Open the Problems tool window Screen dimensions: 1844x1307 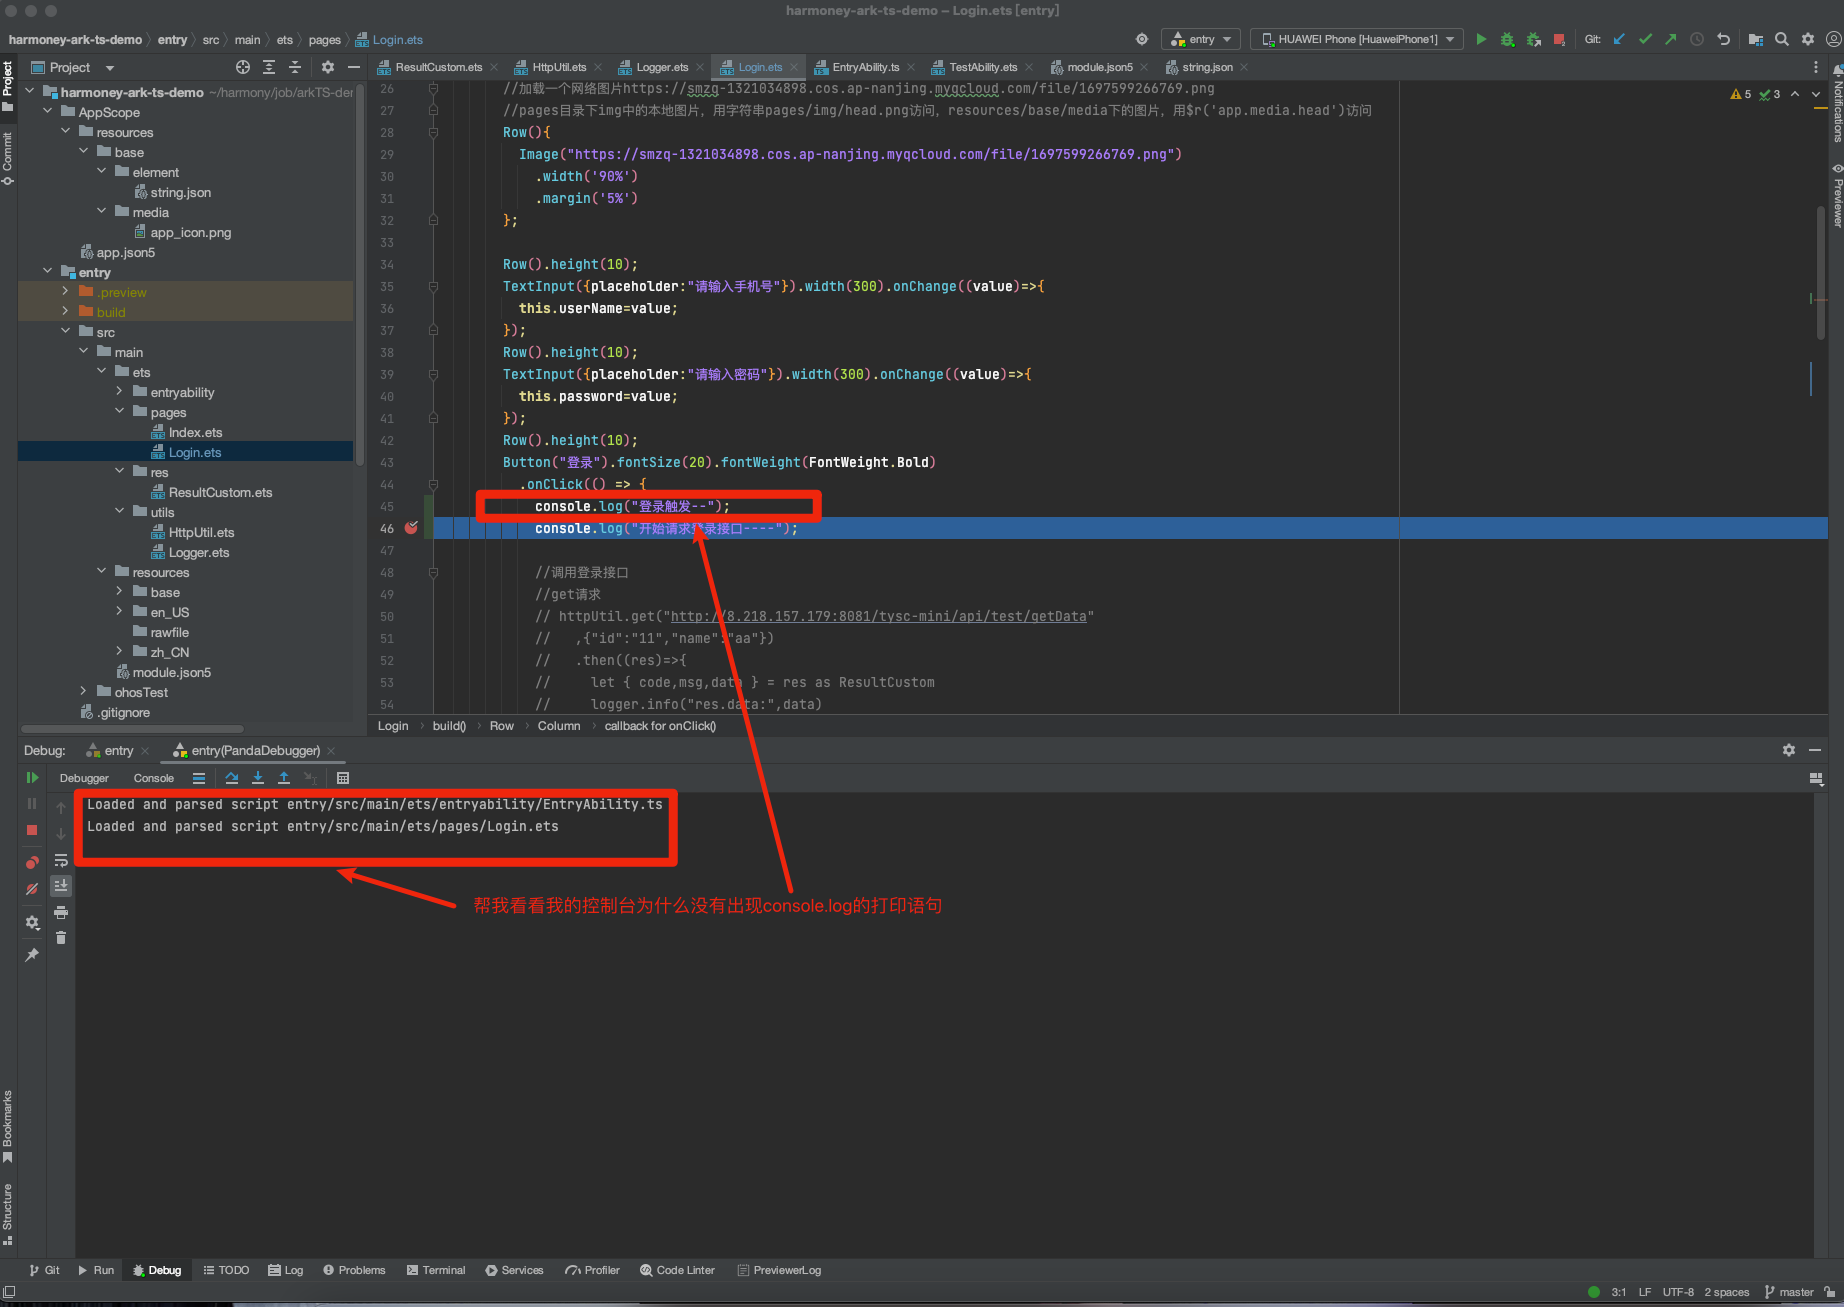pos(354,1270)
